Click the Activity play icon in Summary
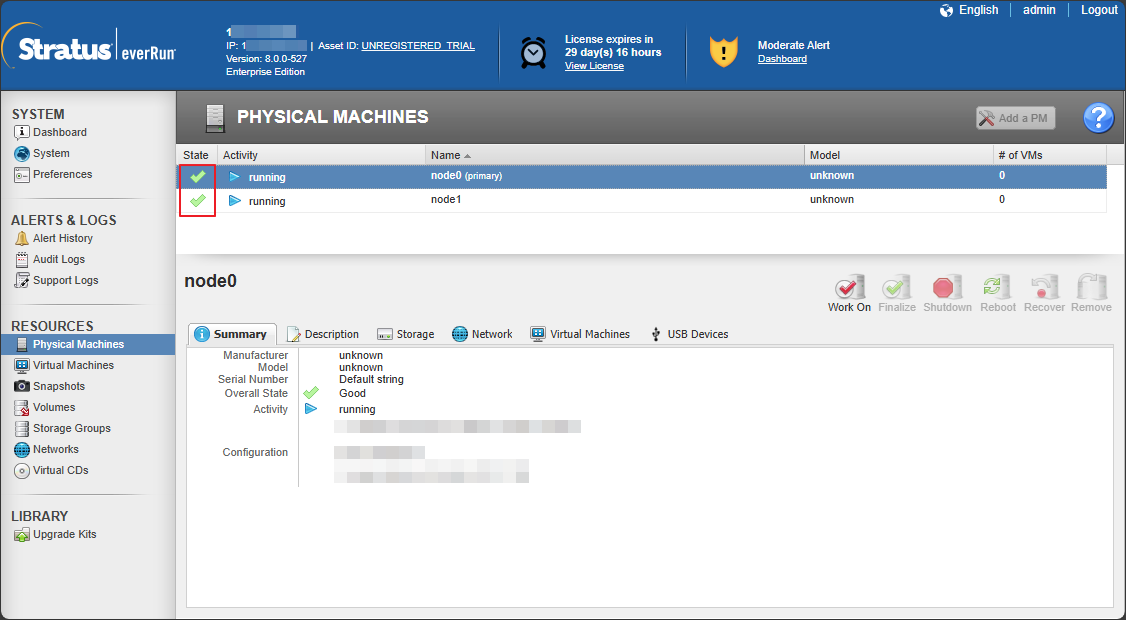The width and height of the screenshot is (1126, 620). point(311,409)
